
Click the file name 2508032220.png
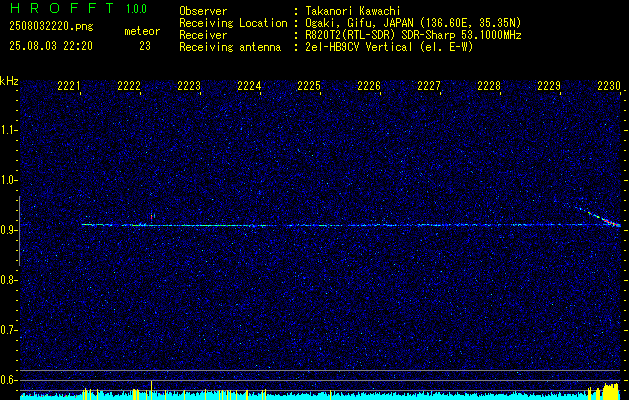pyautogui.click(x=51, y=27)
